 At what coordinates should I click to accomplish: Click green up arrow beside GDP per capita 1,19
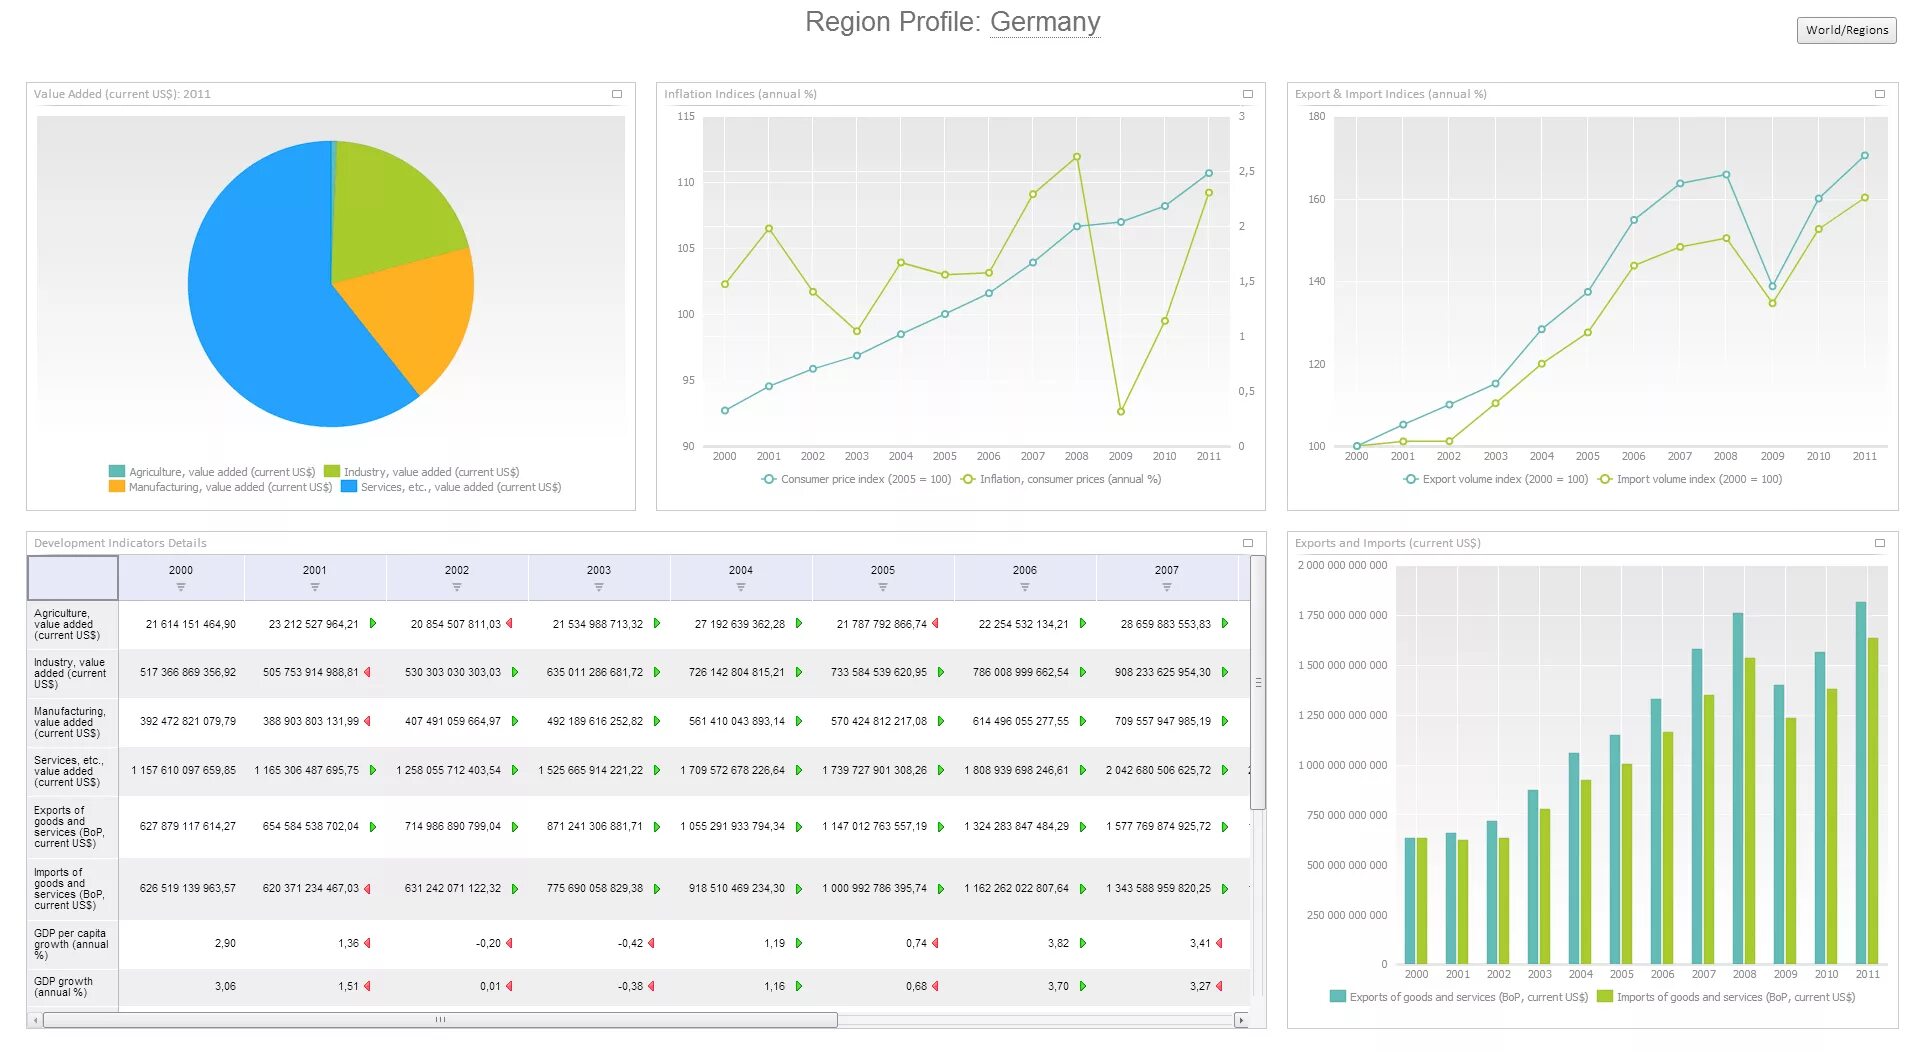799,943
